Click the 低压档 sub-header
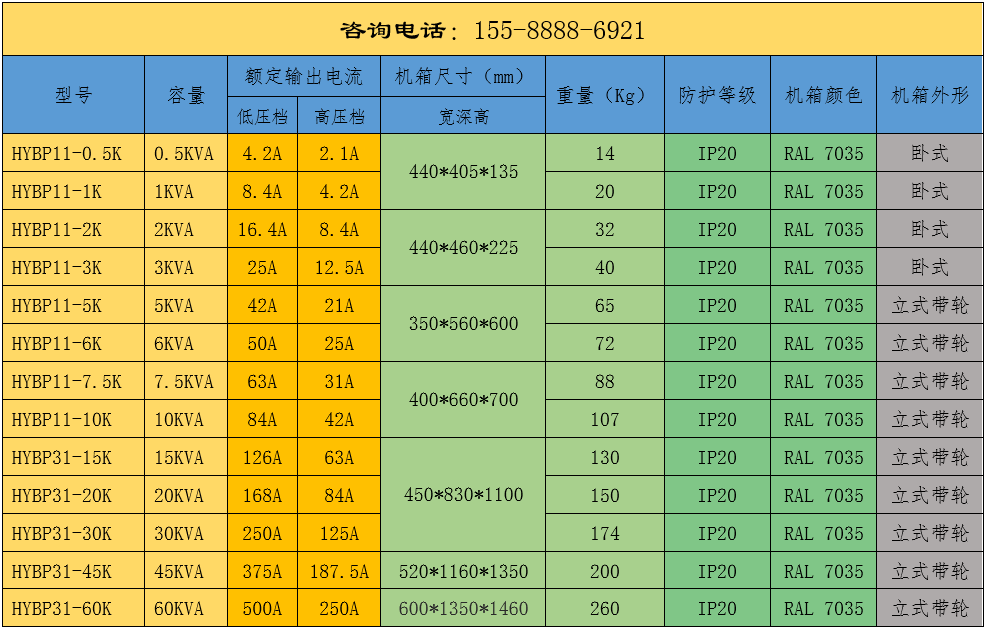 click(262, 114)
